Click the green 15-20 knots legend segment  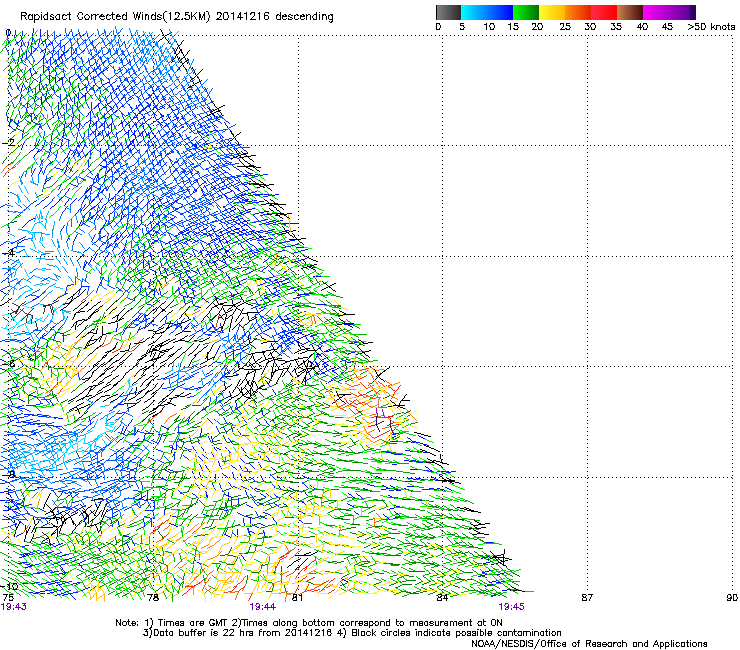(x=526, y=12)
